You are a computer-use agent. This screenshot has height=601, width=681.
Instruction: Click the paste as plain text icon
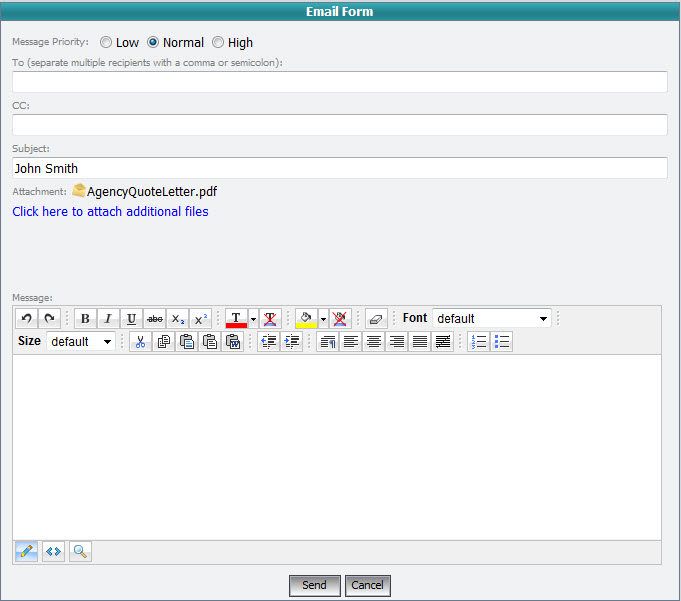pyautogui.click(x=210, y=342)
